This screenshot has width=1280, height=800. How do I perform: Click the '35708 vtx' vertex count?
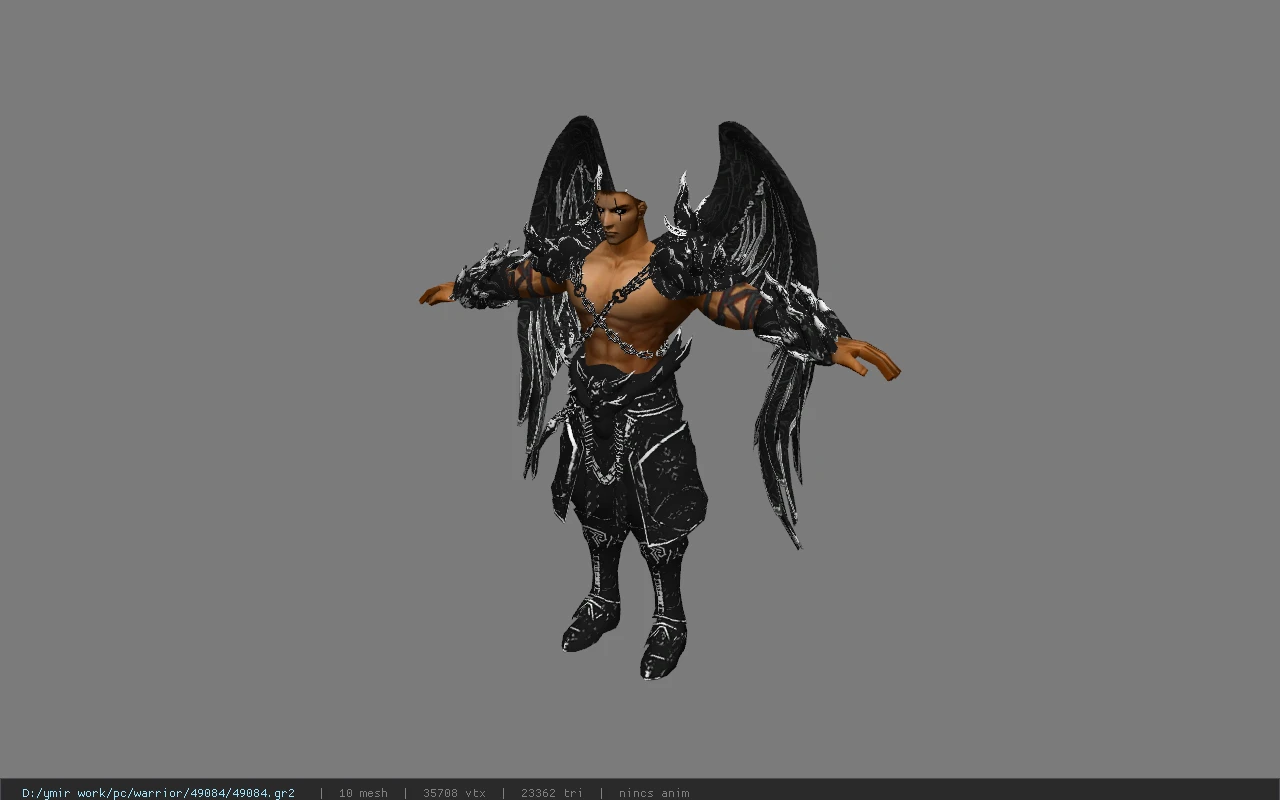(x=454, y=793)
